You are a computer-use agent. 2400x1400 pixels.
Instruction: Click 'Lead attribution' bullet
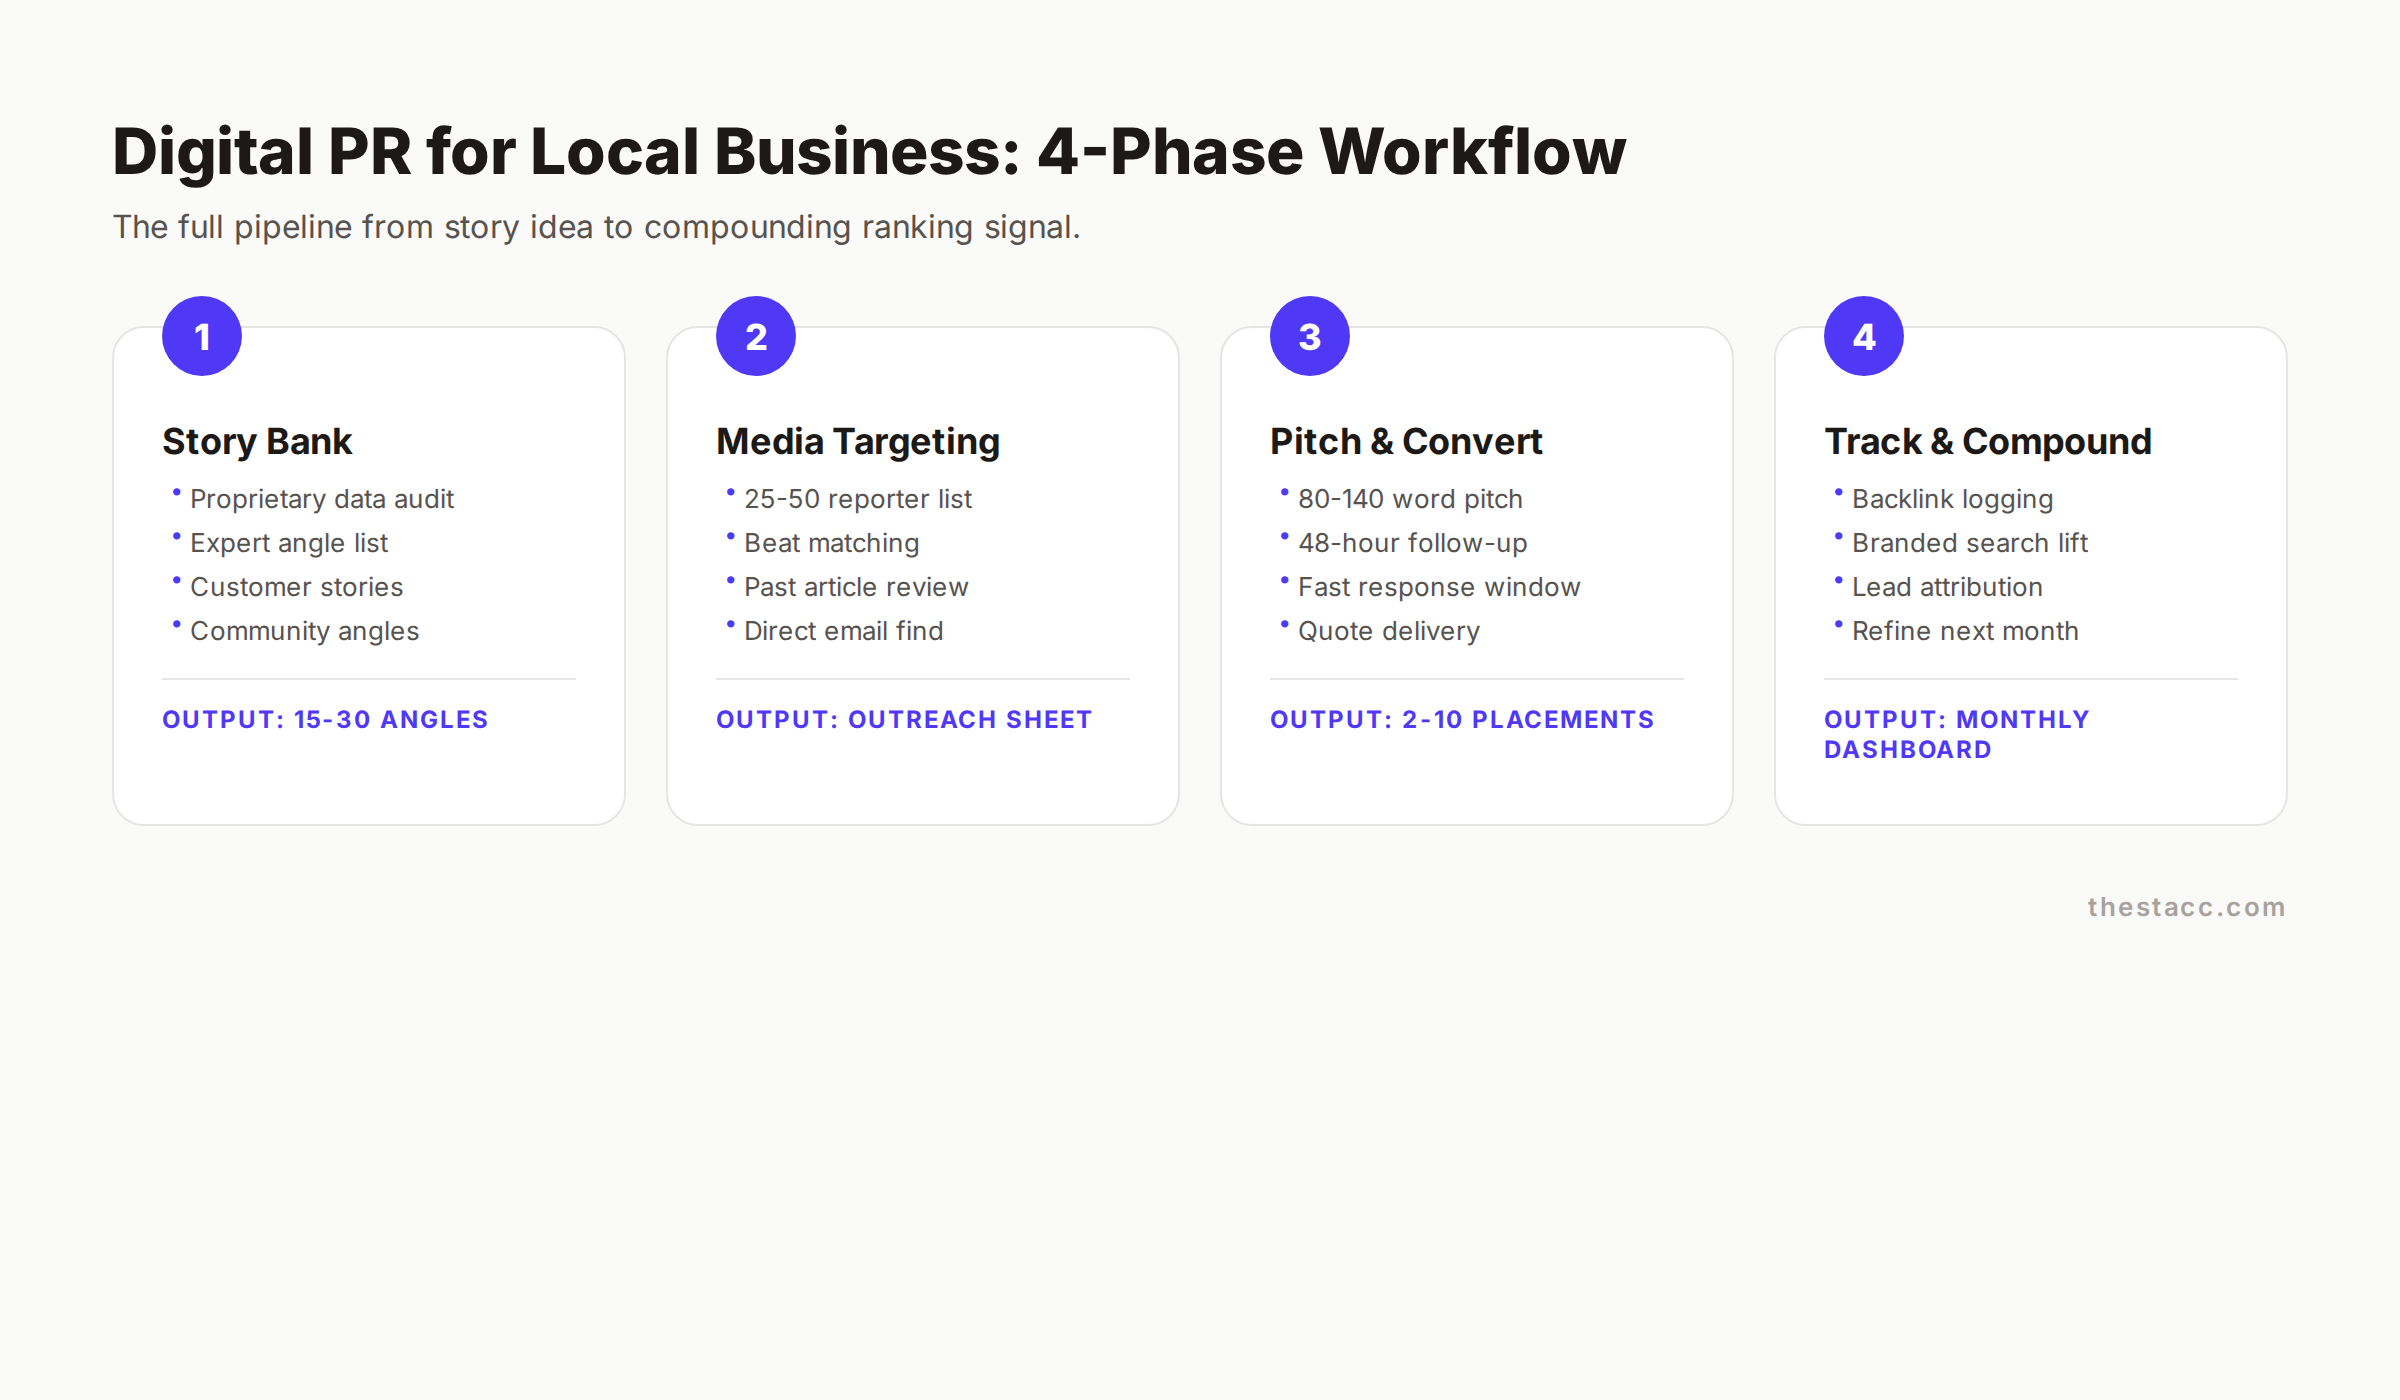coord(1947,587)
